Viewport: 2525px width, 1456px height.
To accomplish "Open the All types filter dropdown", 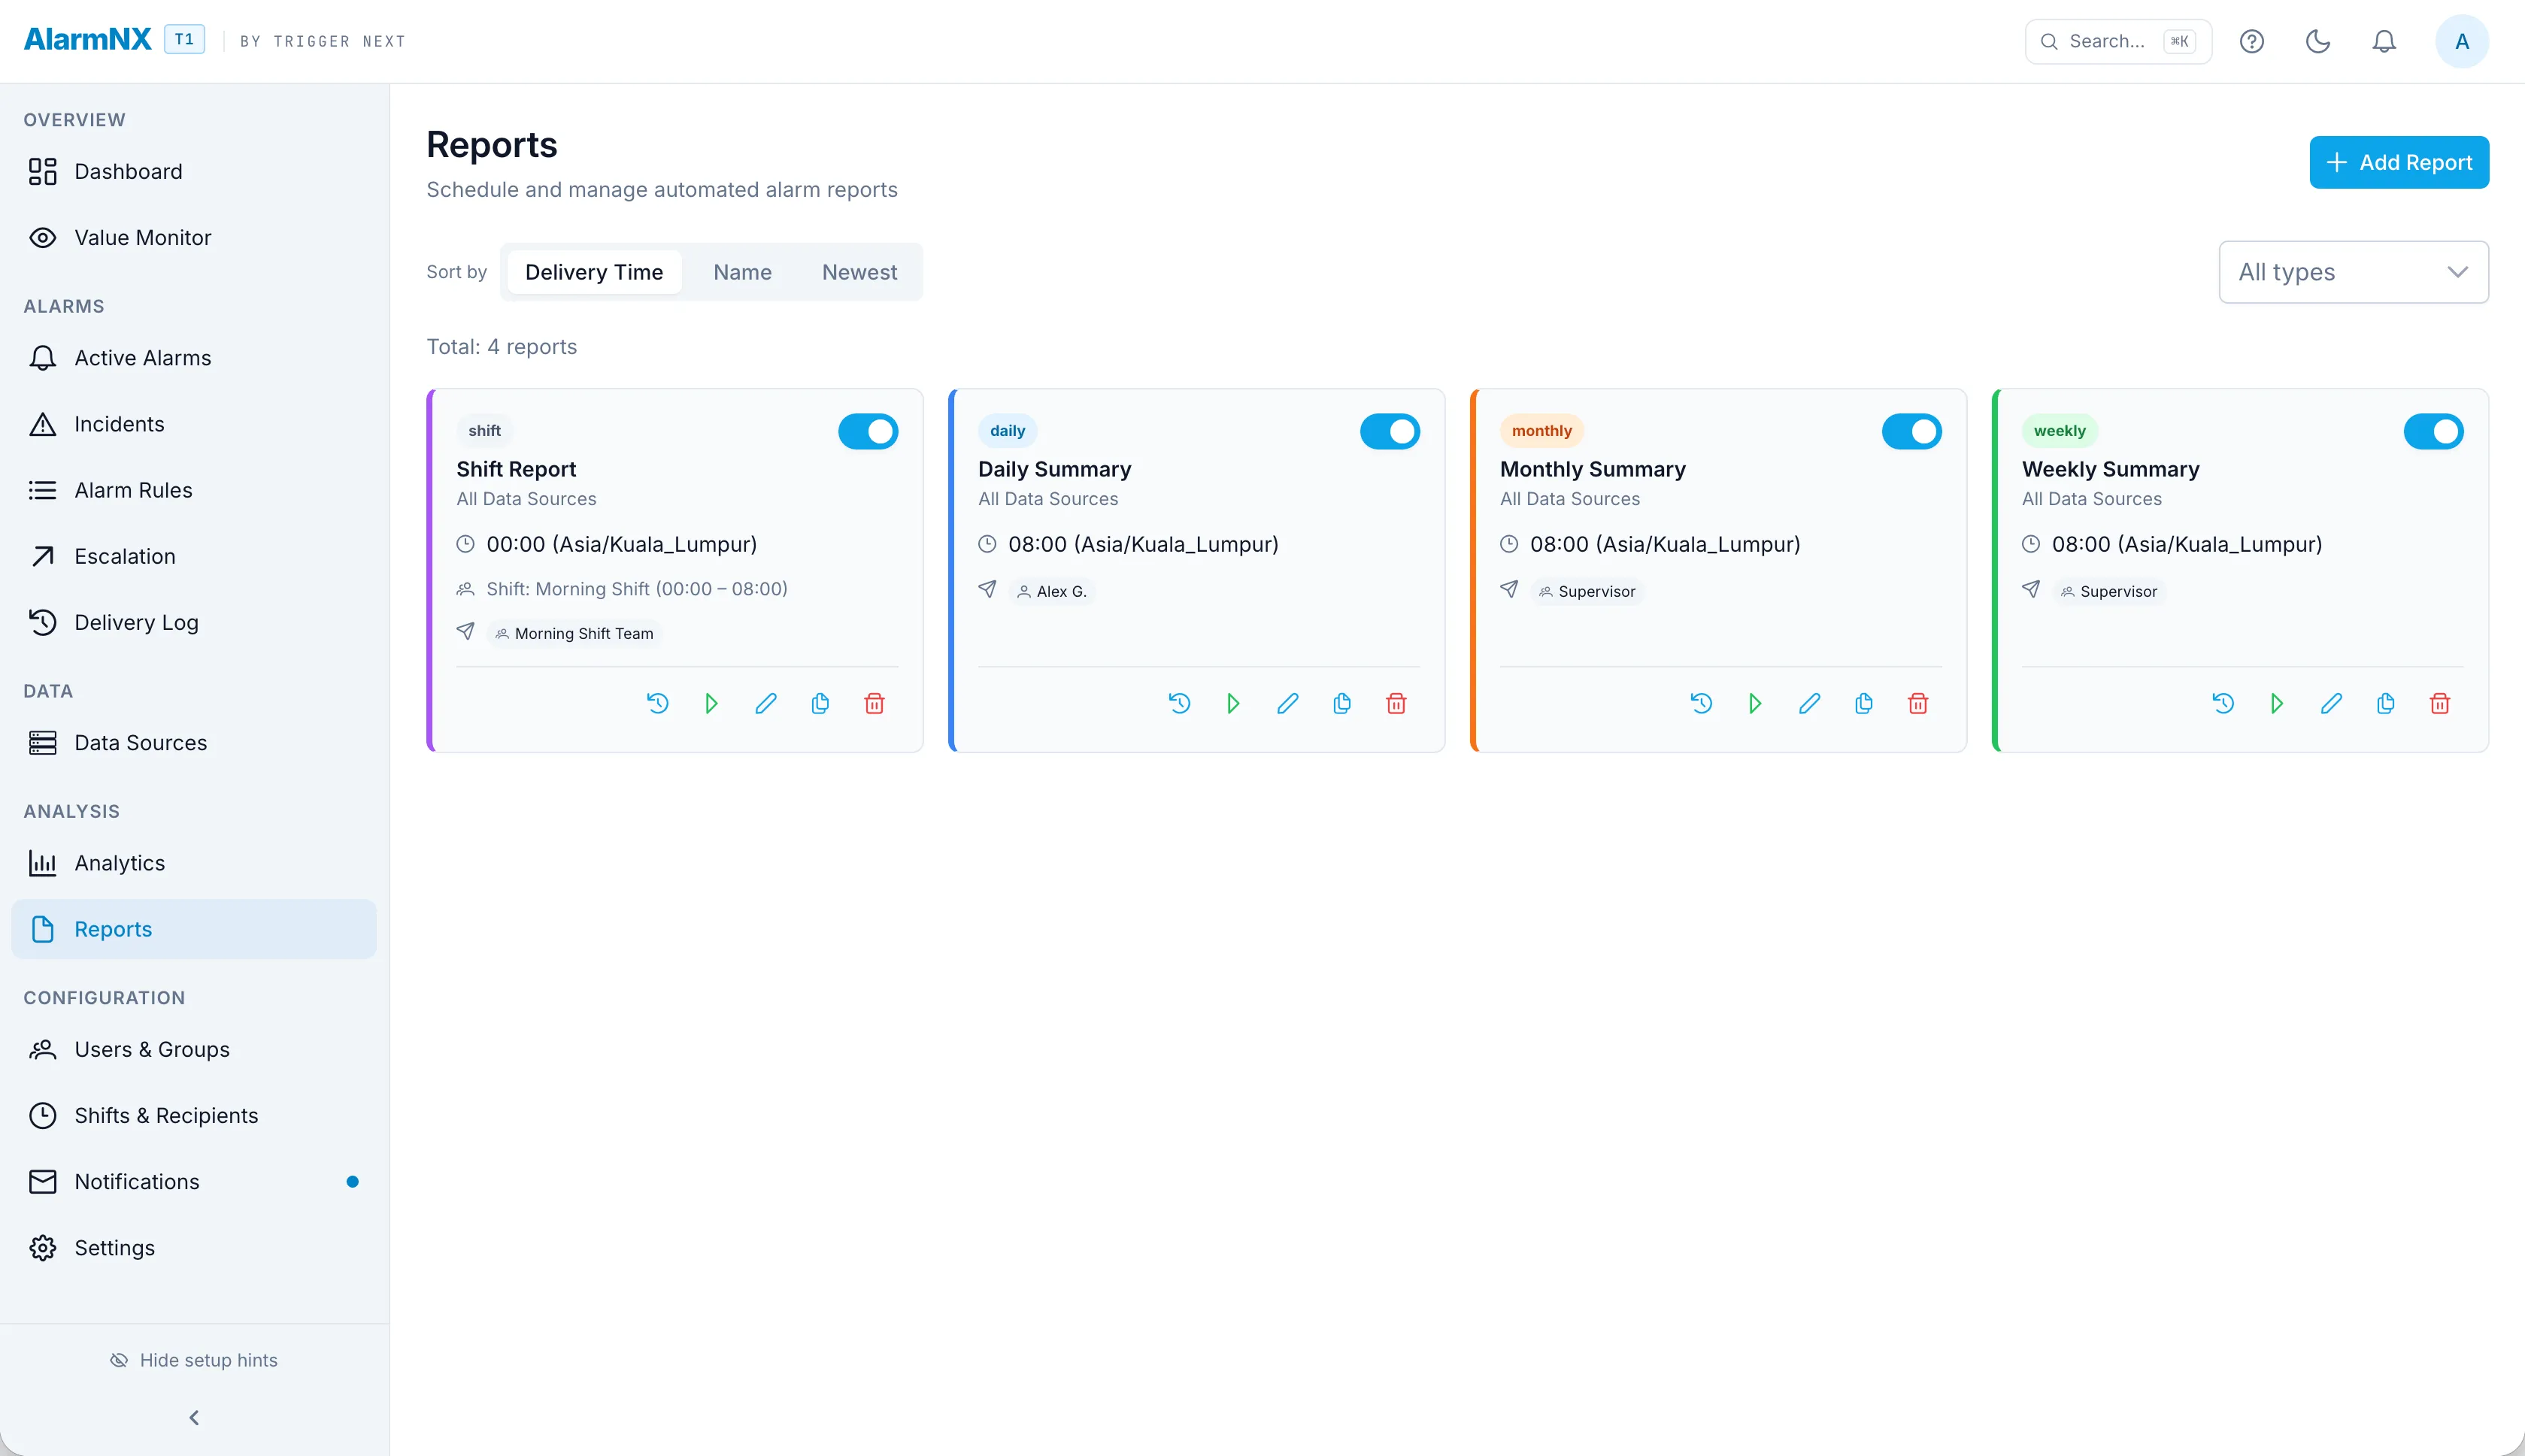I will pyautogui.click(x=2354, y=272).
